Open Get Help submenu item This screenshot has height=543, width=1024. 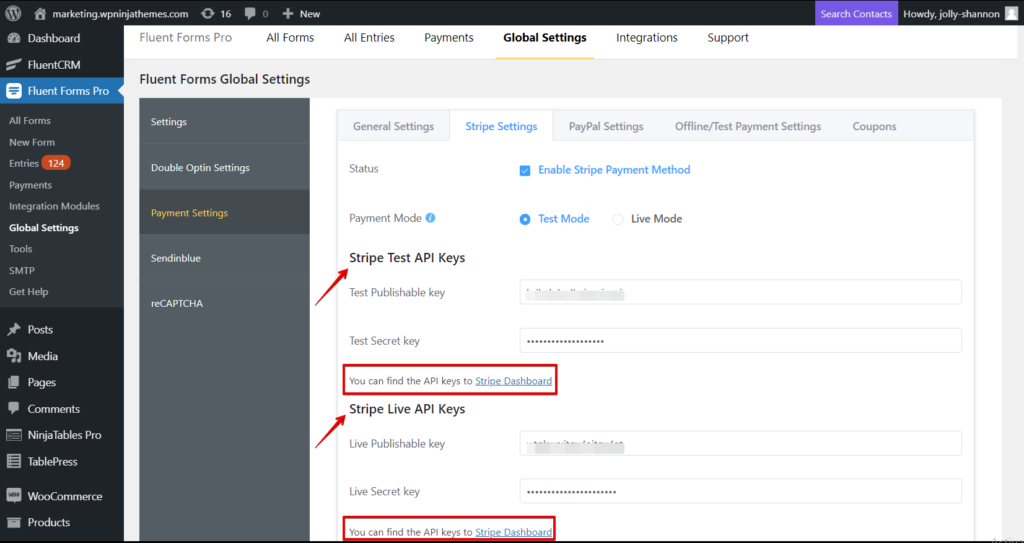point(29,291)
